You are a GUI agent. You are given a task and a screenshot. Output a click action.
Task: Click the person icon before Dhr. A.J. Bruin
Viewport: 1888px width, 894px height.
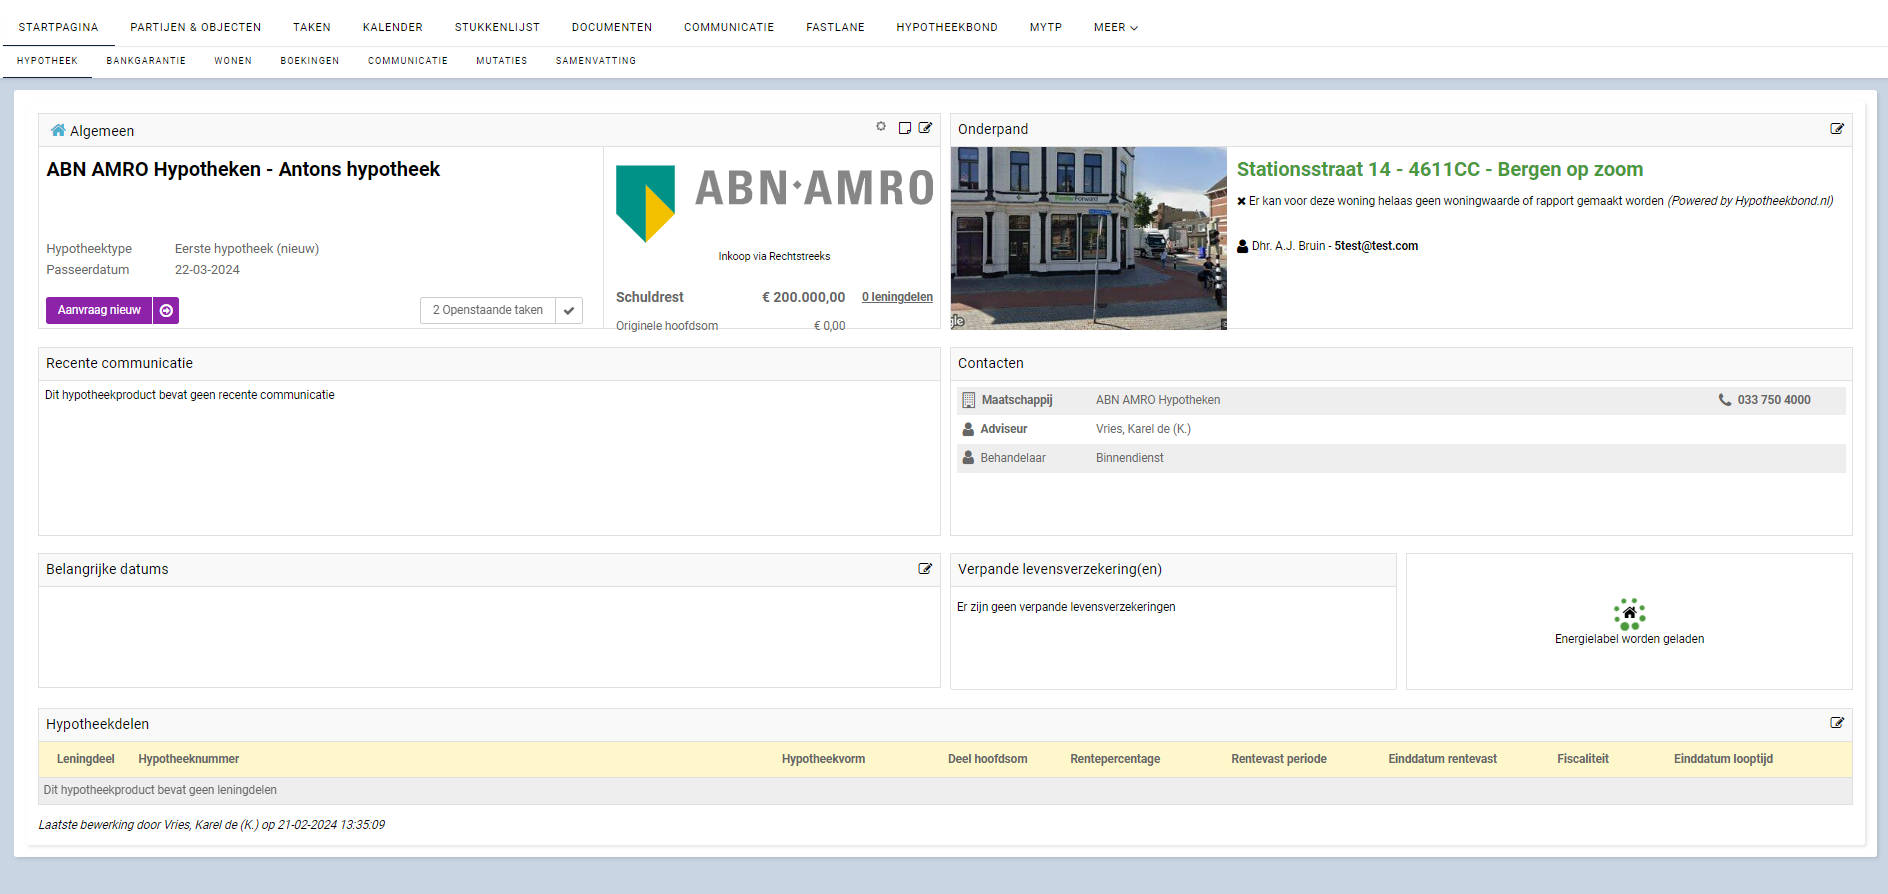pyautogui.click(x=1242, y=246)
